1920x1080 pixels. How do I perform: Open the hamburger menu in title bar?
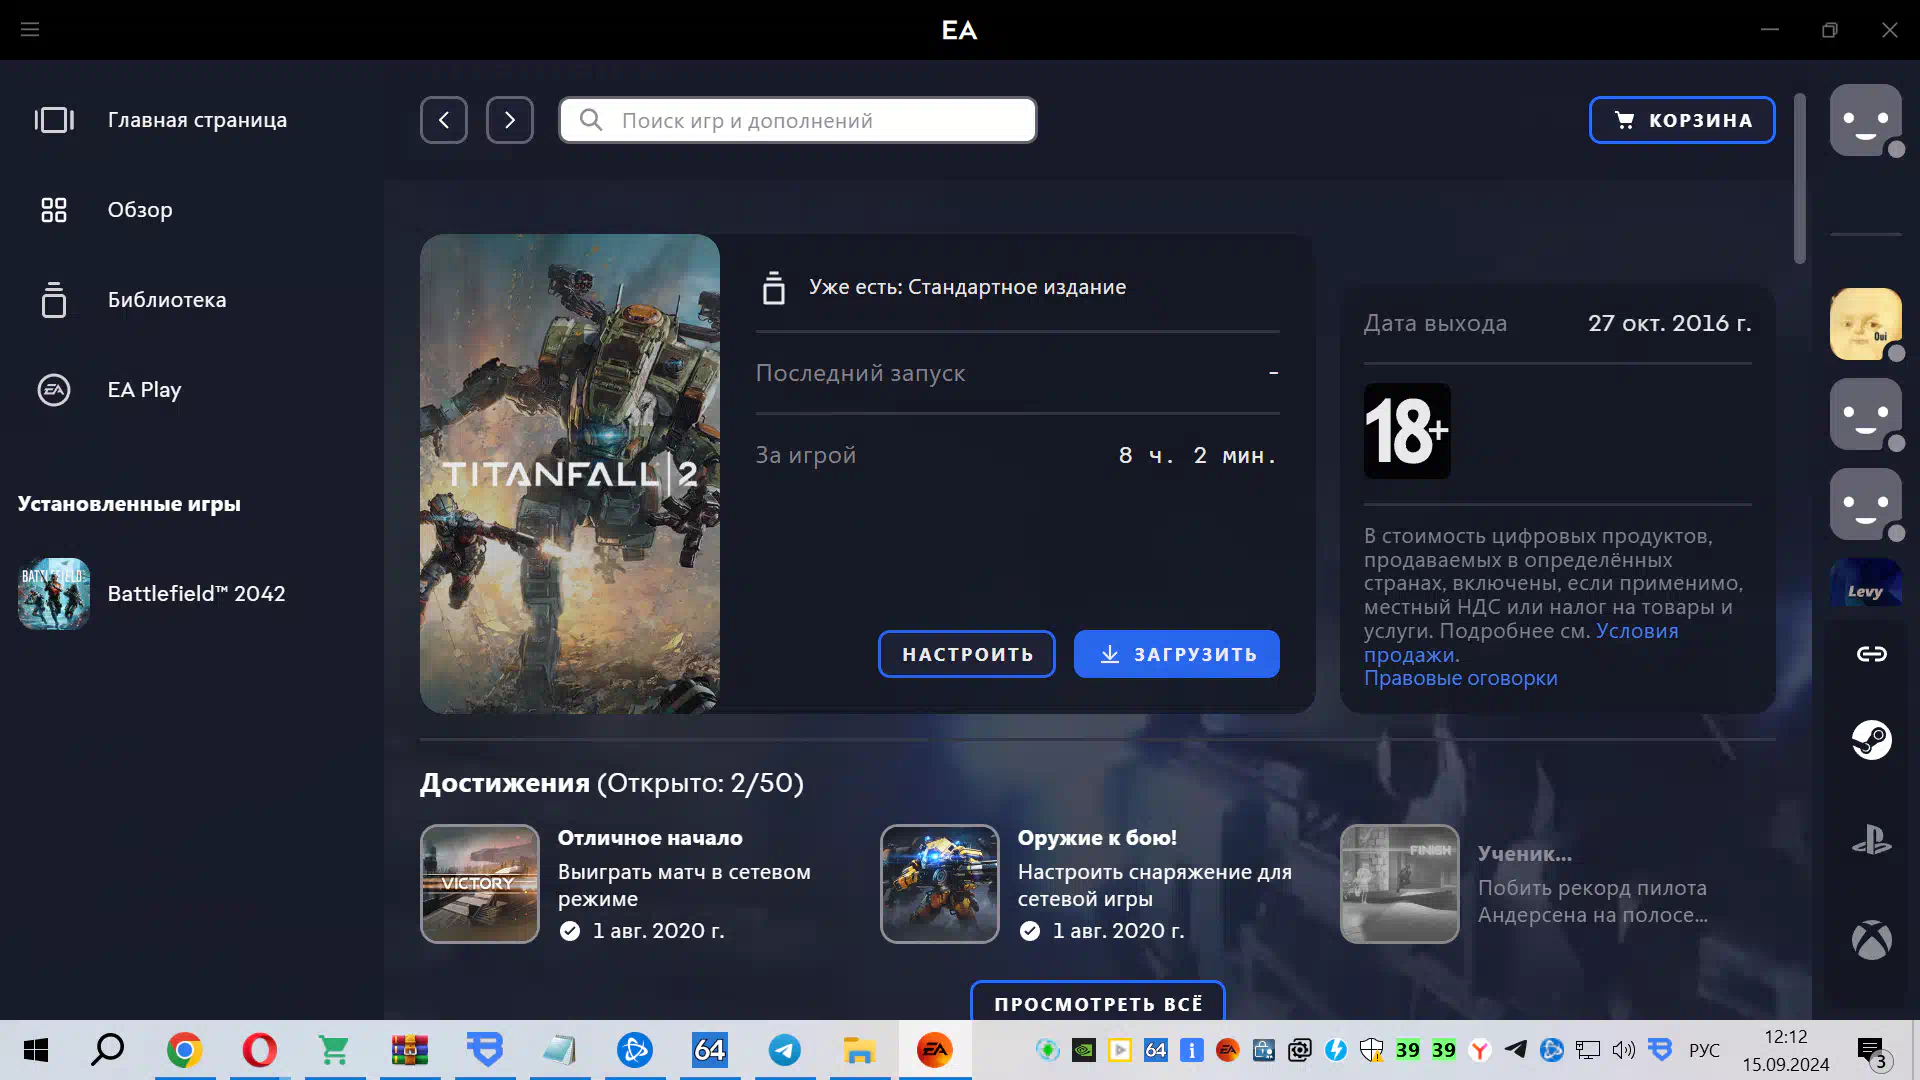coord(30,30)
